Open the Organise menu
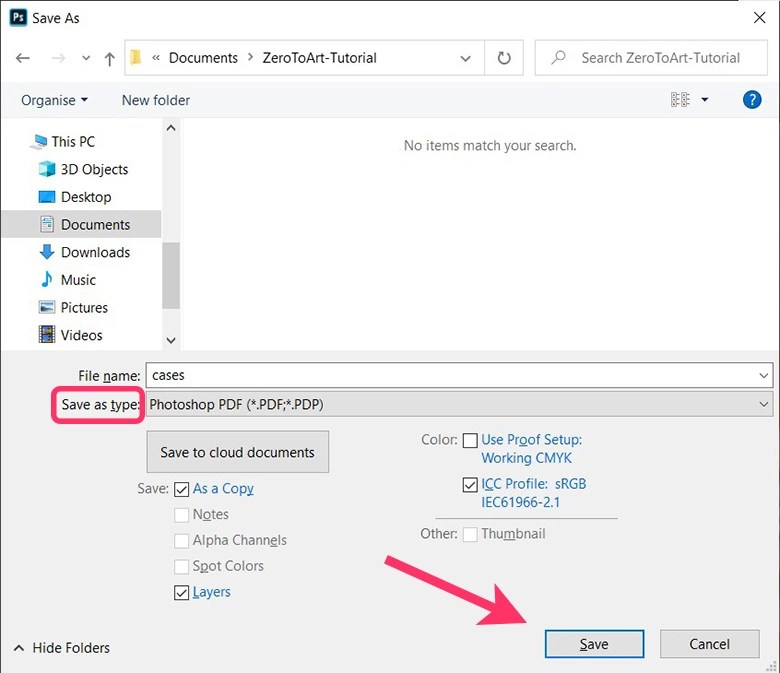 pyautogui.click(x=54, y=100)
